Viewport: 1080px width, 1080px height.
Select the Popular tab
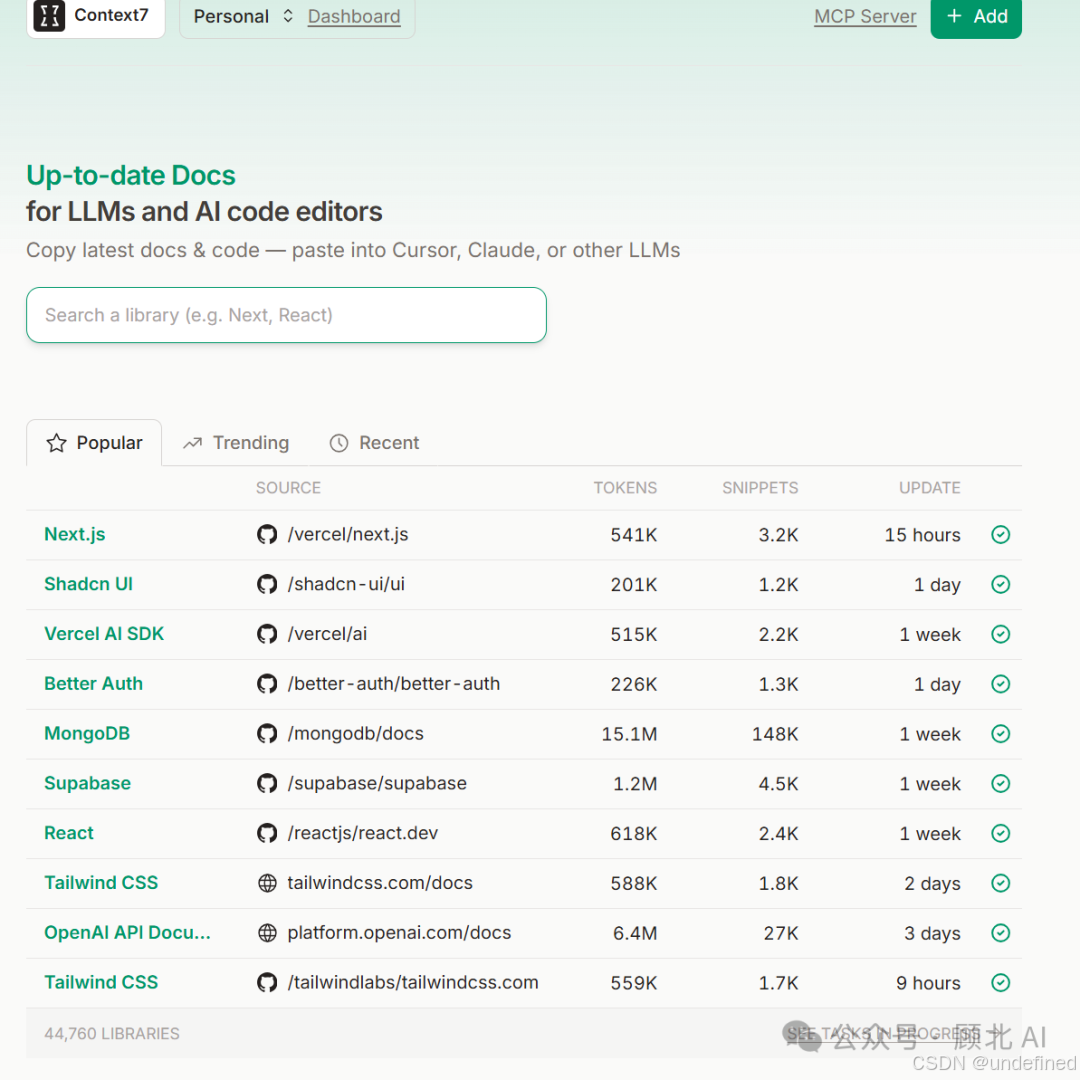pos(94,442)
